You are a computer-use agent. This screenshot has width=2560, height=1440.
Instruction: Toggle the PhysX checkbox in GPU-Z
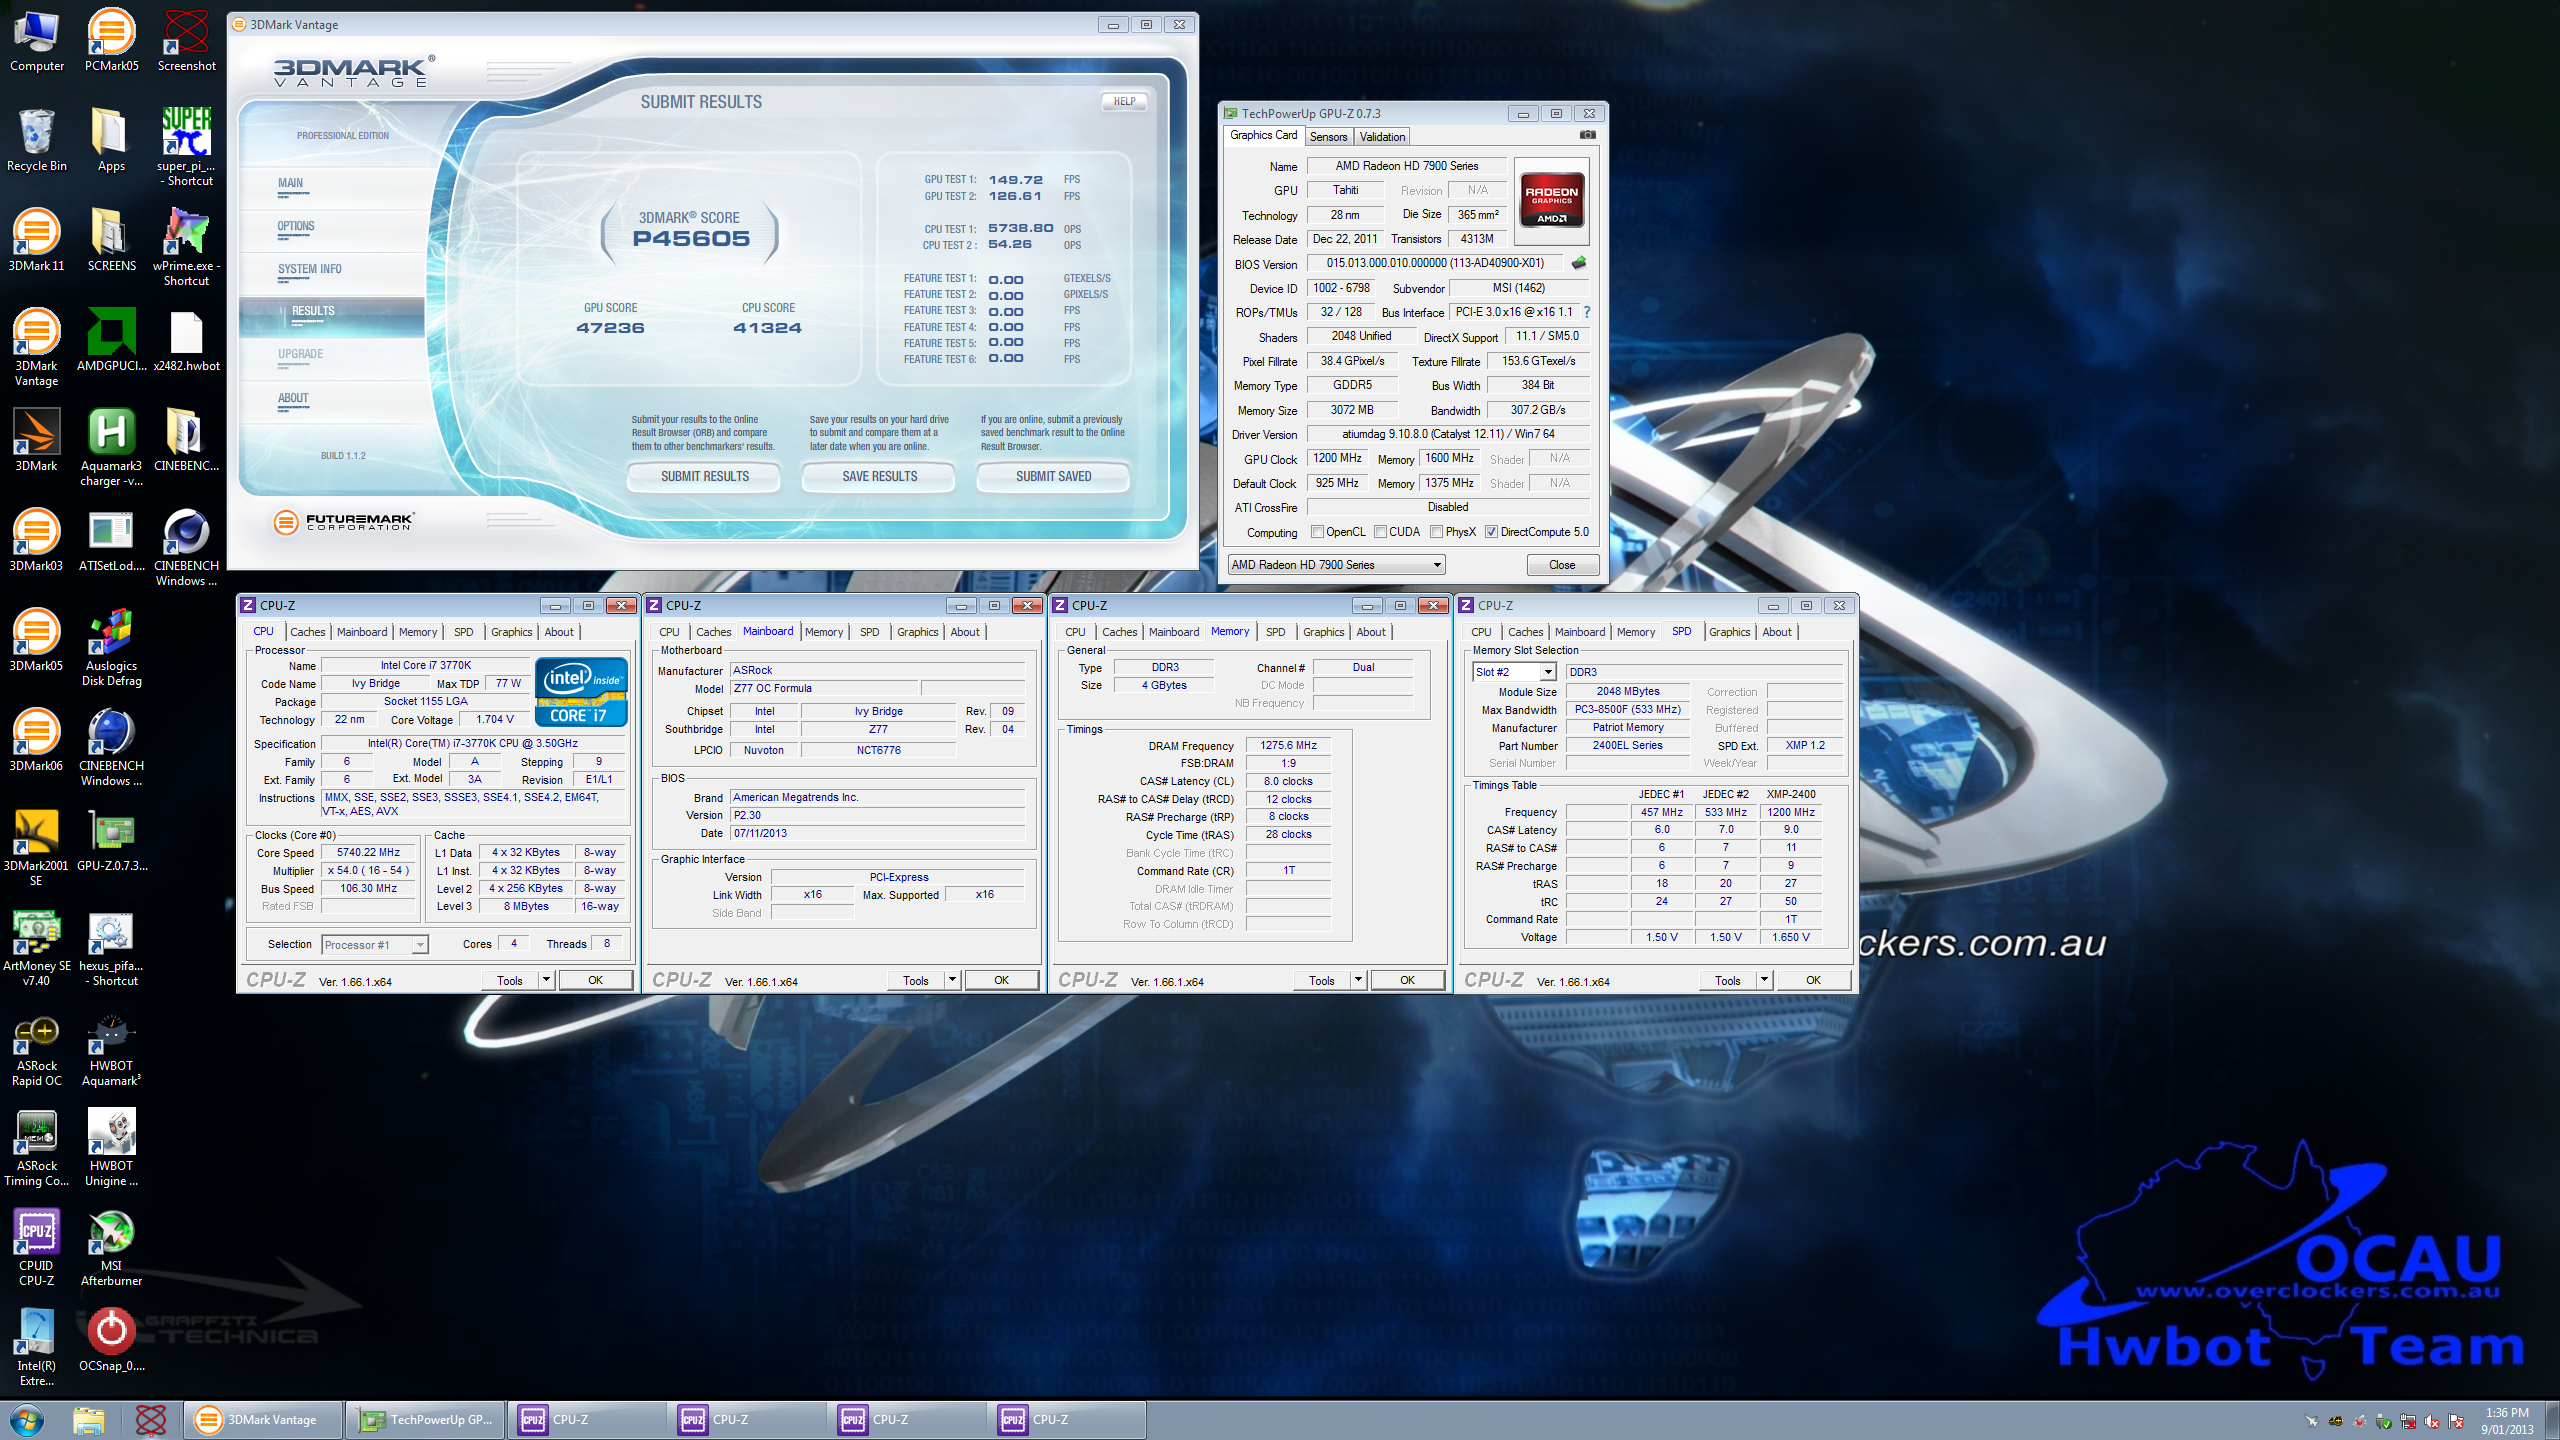point(1436,532)
